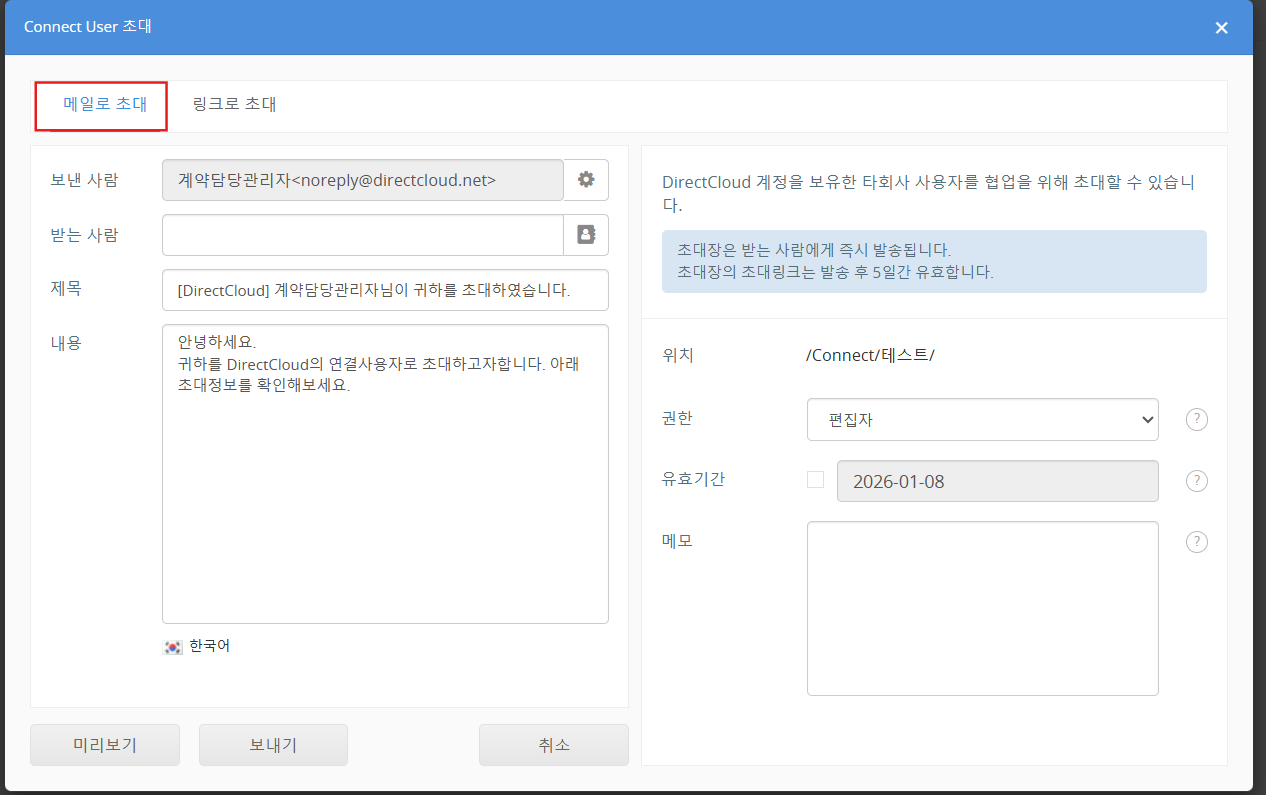Click the 2026-01-08 expiration date field

click(997, 481)
